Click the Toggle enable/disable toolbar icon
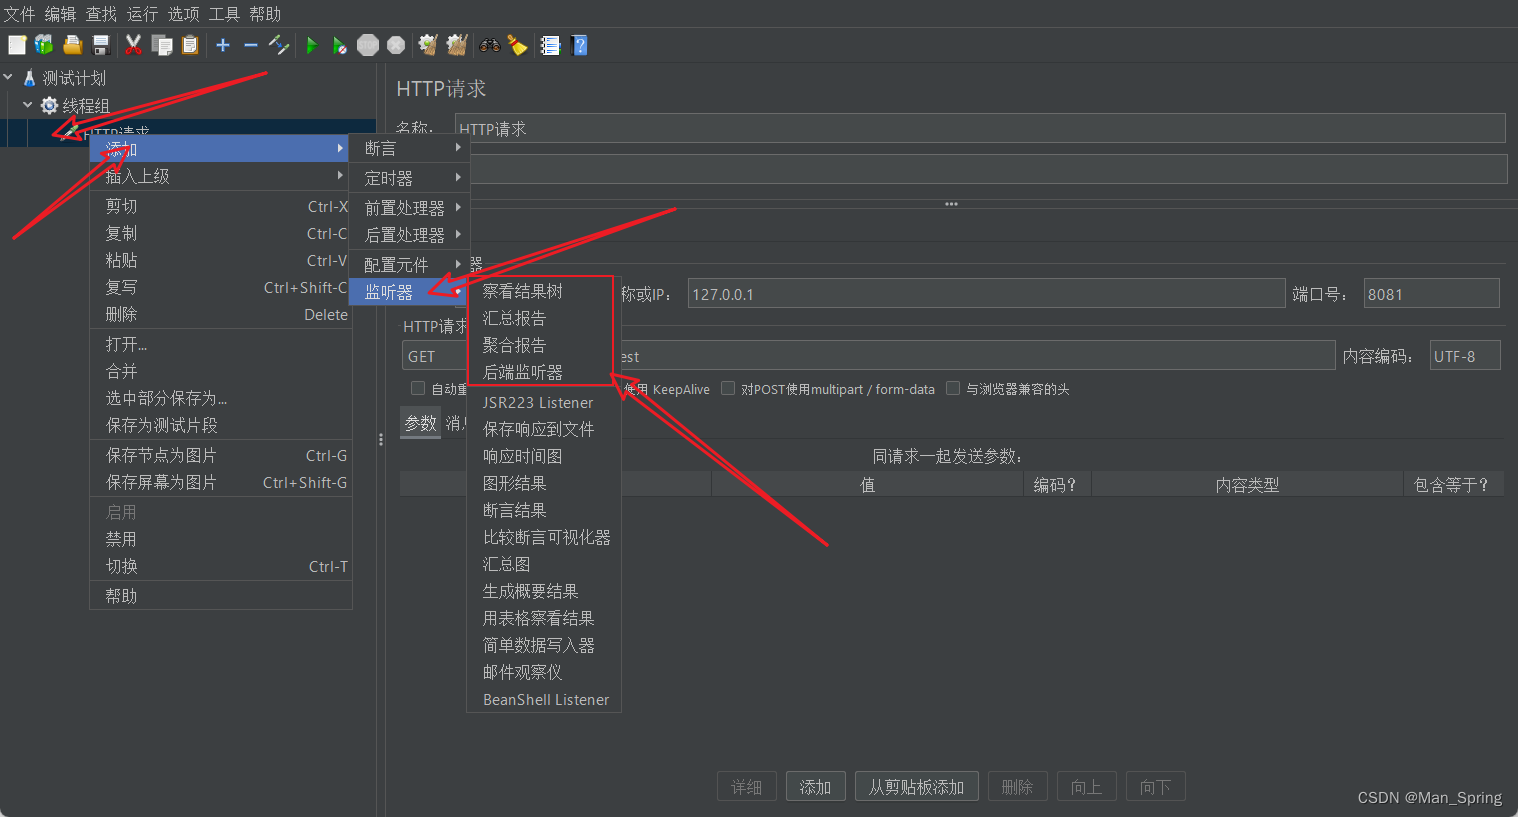The width and height of the screenshot is (1518, 817). click(279, 45)
